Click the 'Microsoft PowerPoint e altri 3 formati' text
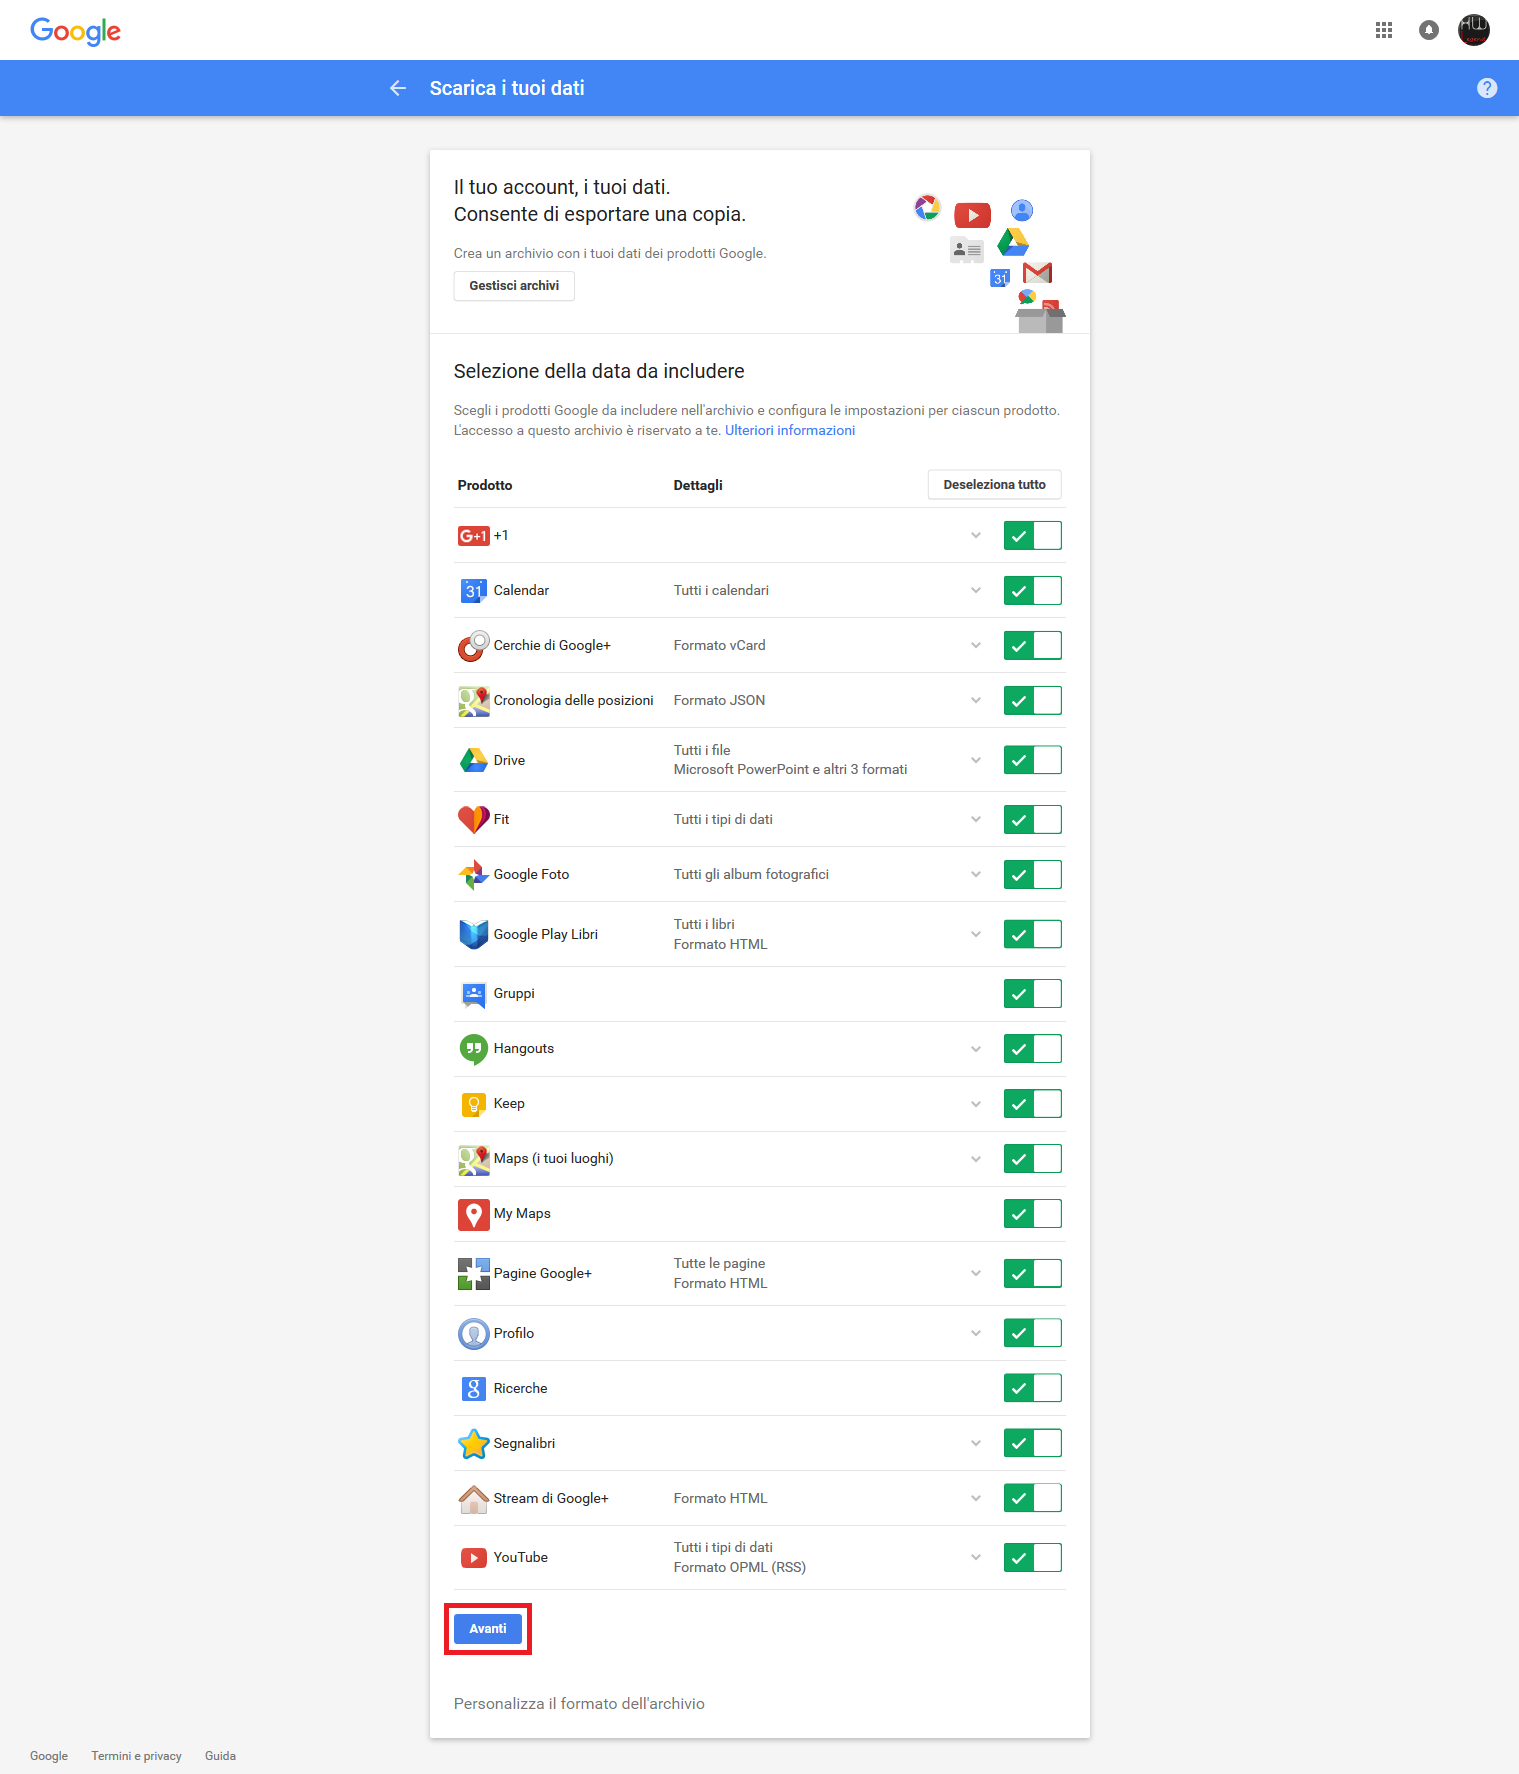 (x=790, y=770)
